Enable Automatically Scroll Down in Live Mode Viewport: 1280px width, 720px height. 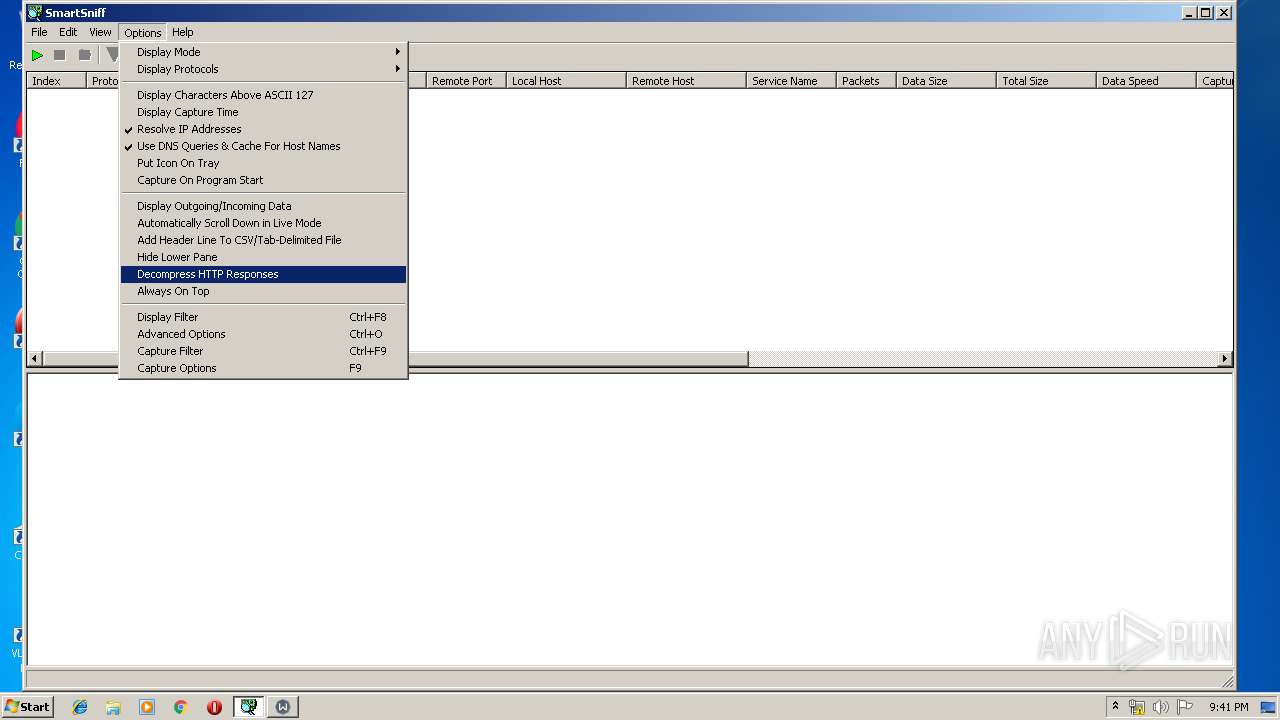tap(264, 223)
